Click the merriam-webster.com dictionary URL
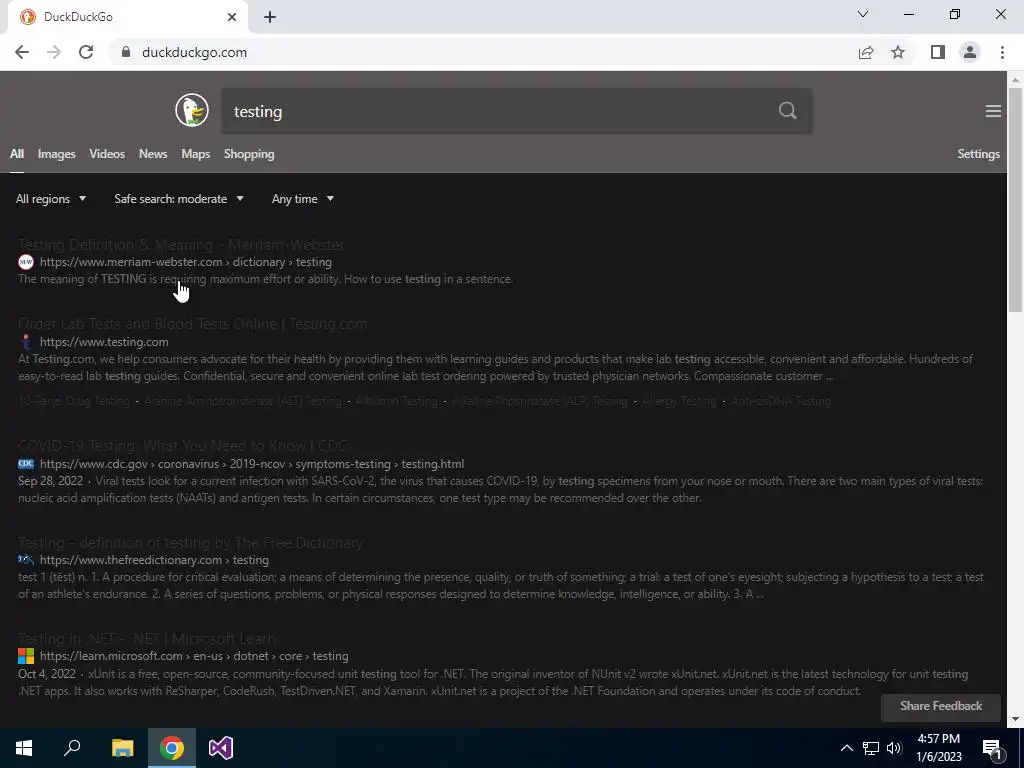1024x768 pixels. (185, 262)
